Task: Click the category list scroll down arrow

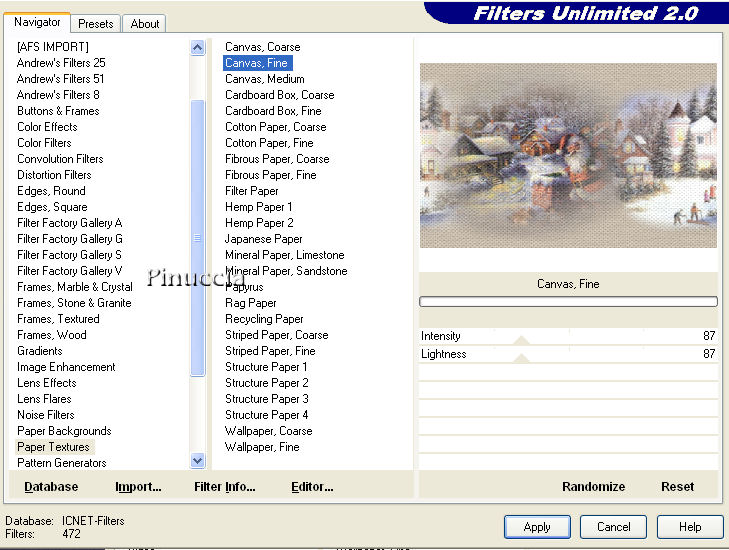Action: 198,461
